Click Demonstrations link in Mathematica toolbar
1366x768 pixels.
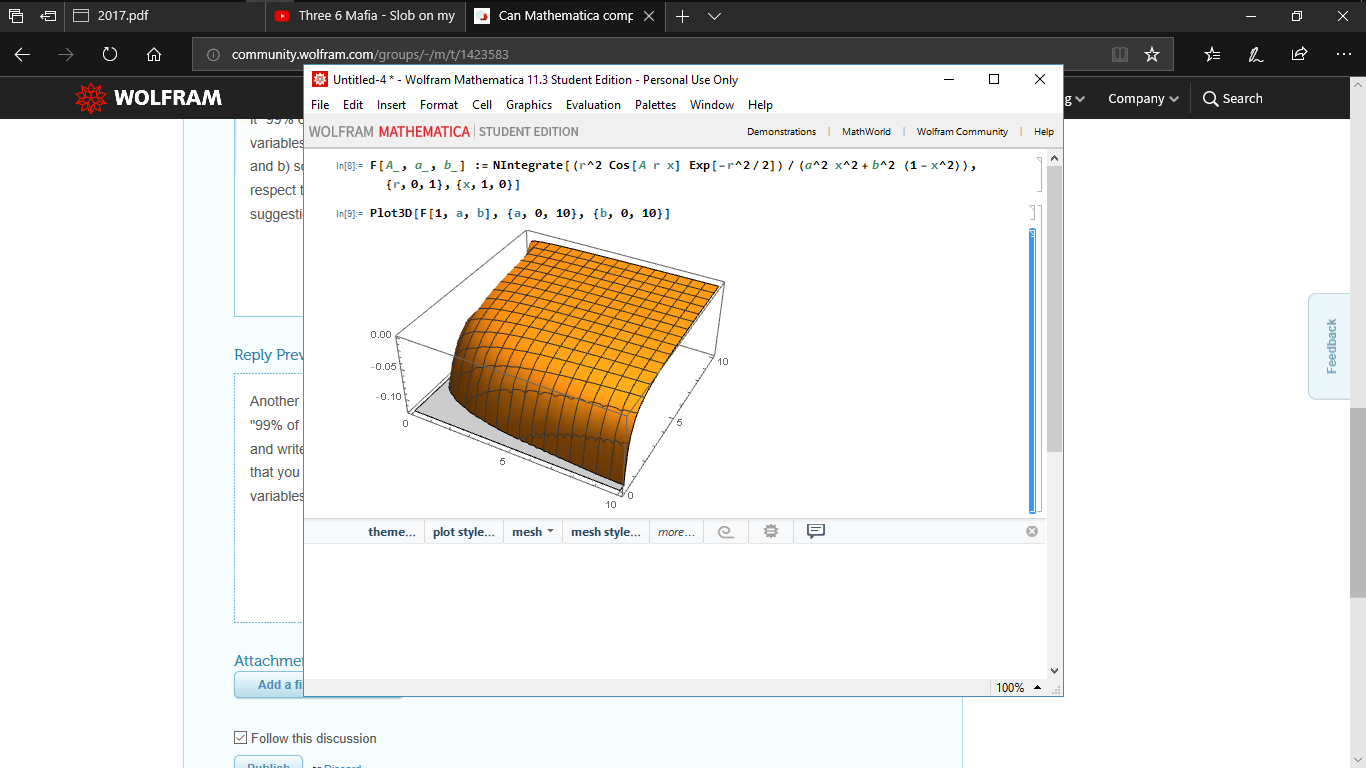click(781, 132)
